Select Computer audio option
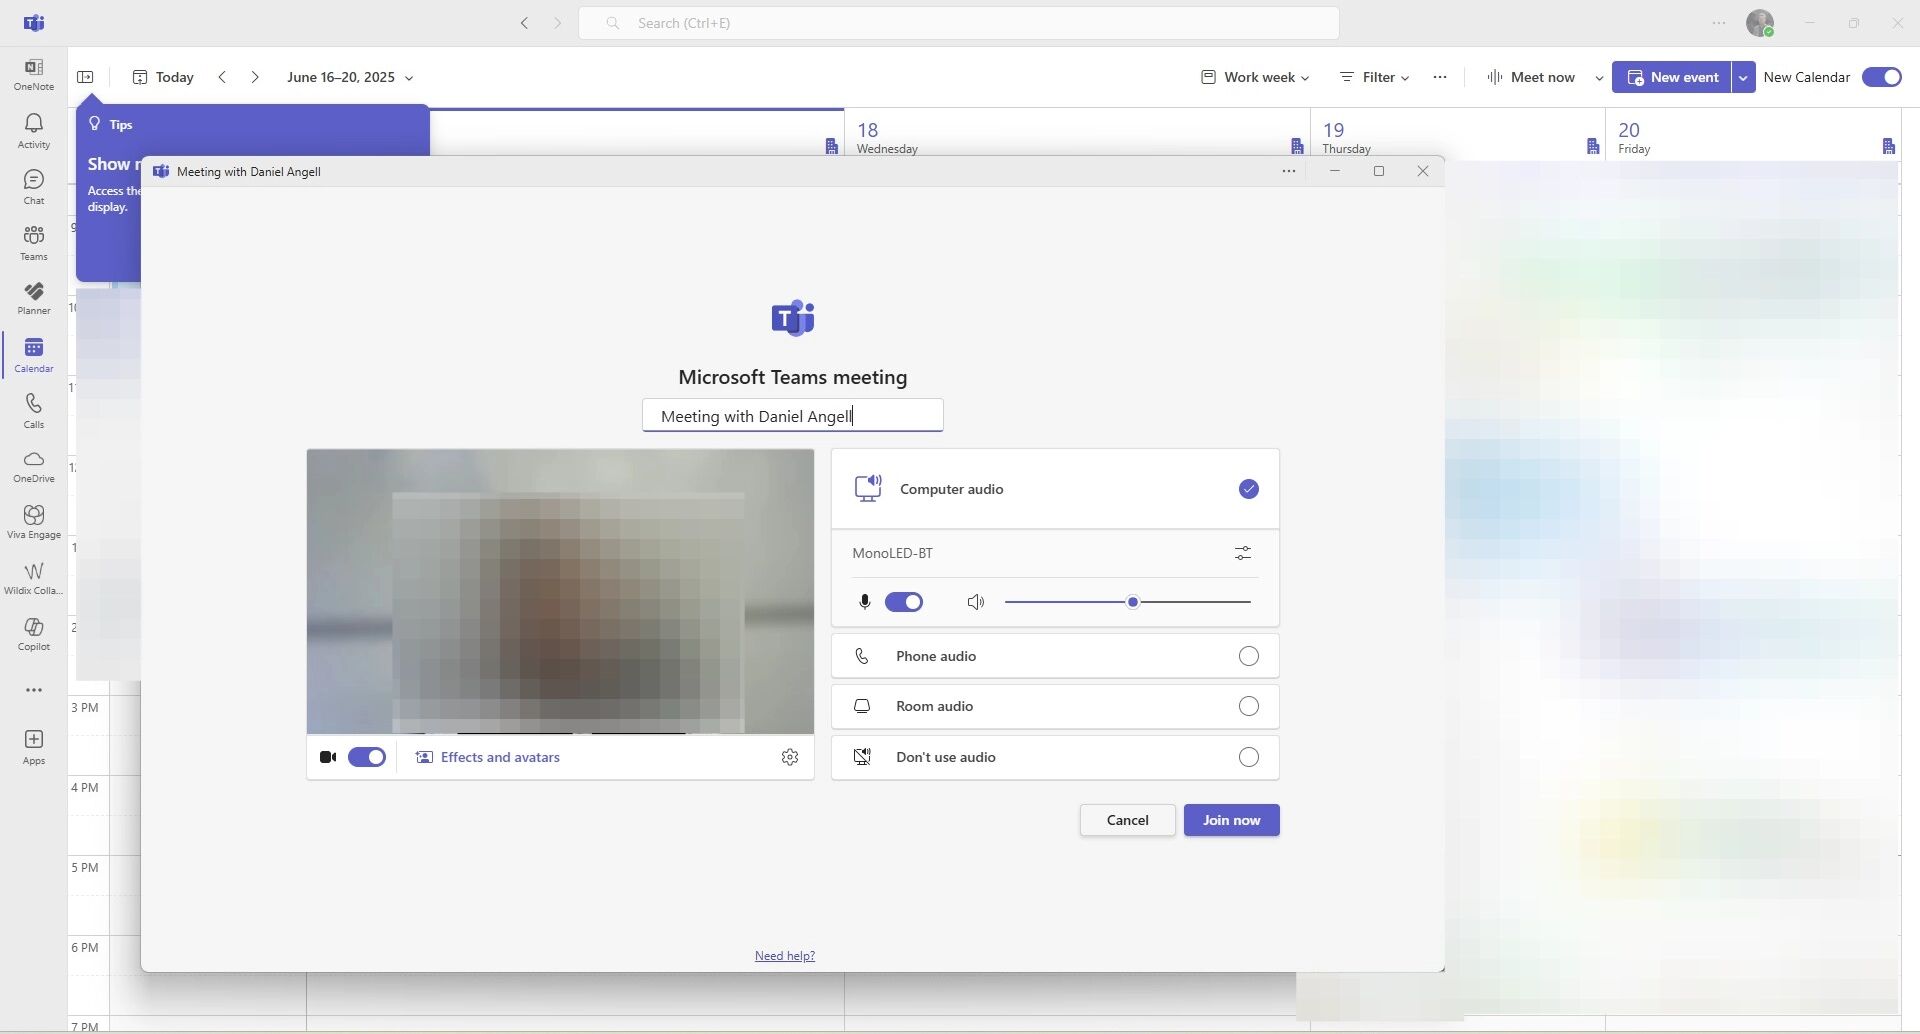Image resolution: width=1920 pixels, height=1034 pixels. click(1055, 489)
